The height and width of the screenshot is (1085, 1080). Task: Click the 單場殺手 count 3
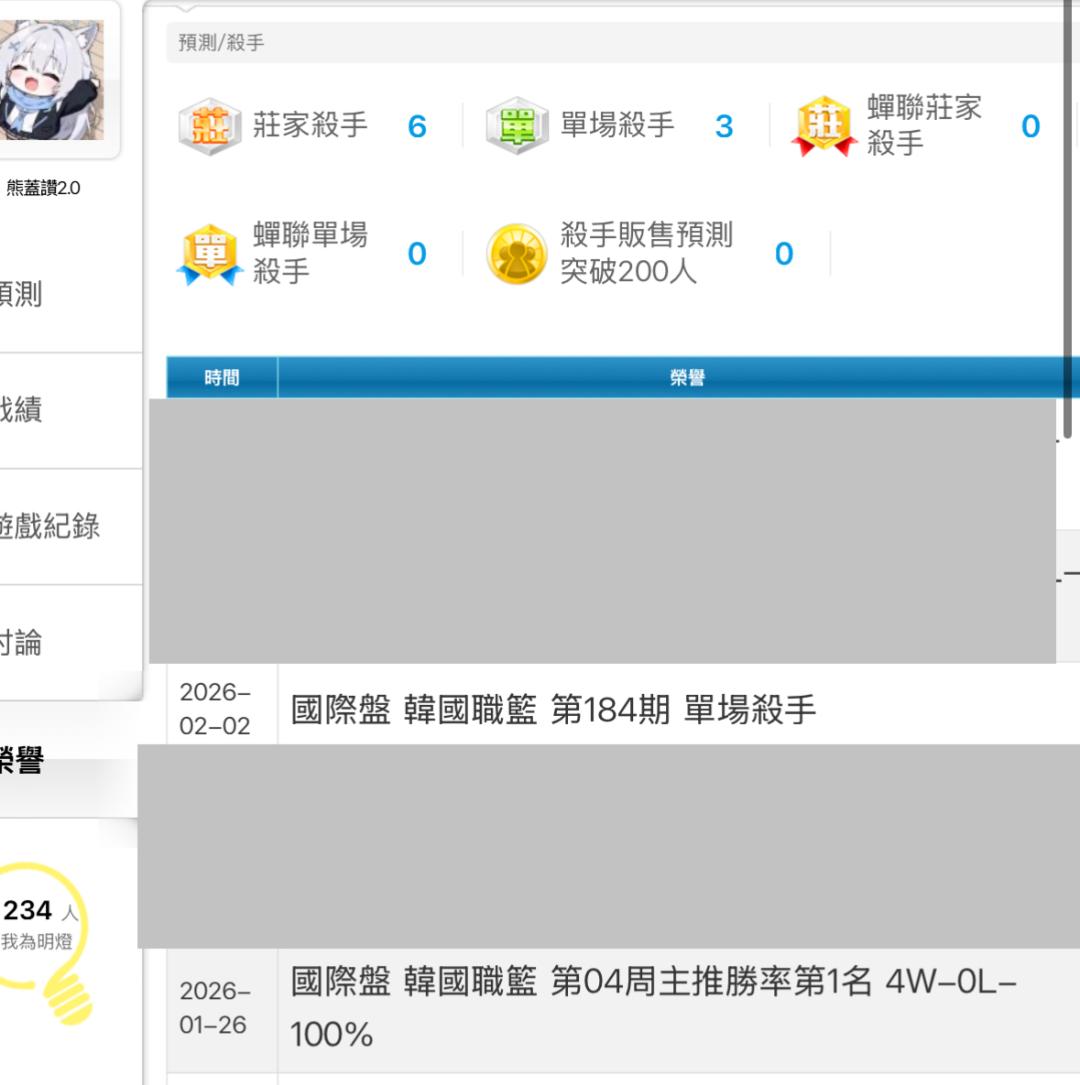[724, 127]
